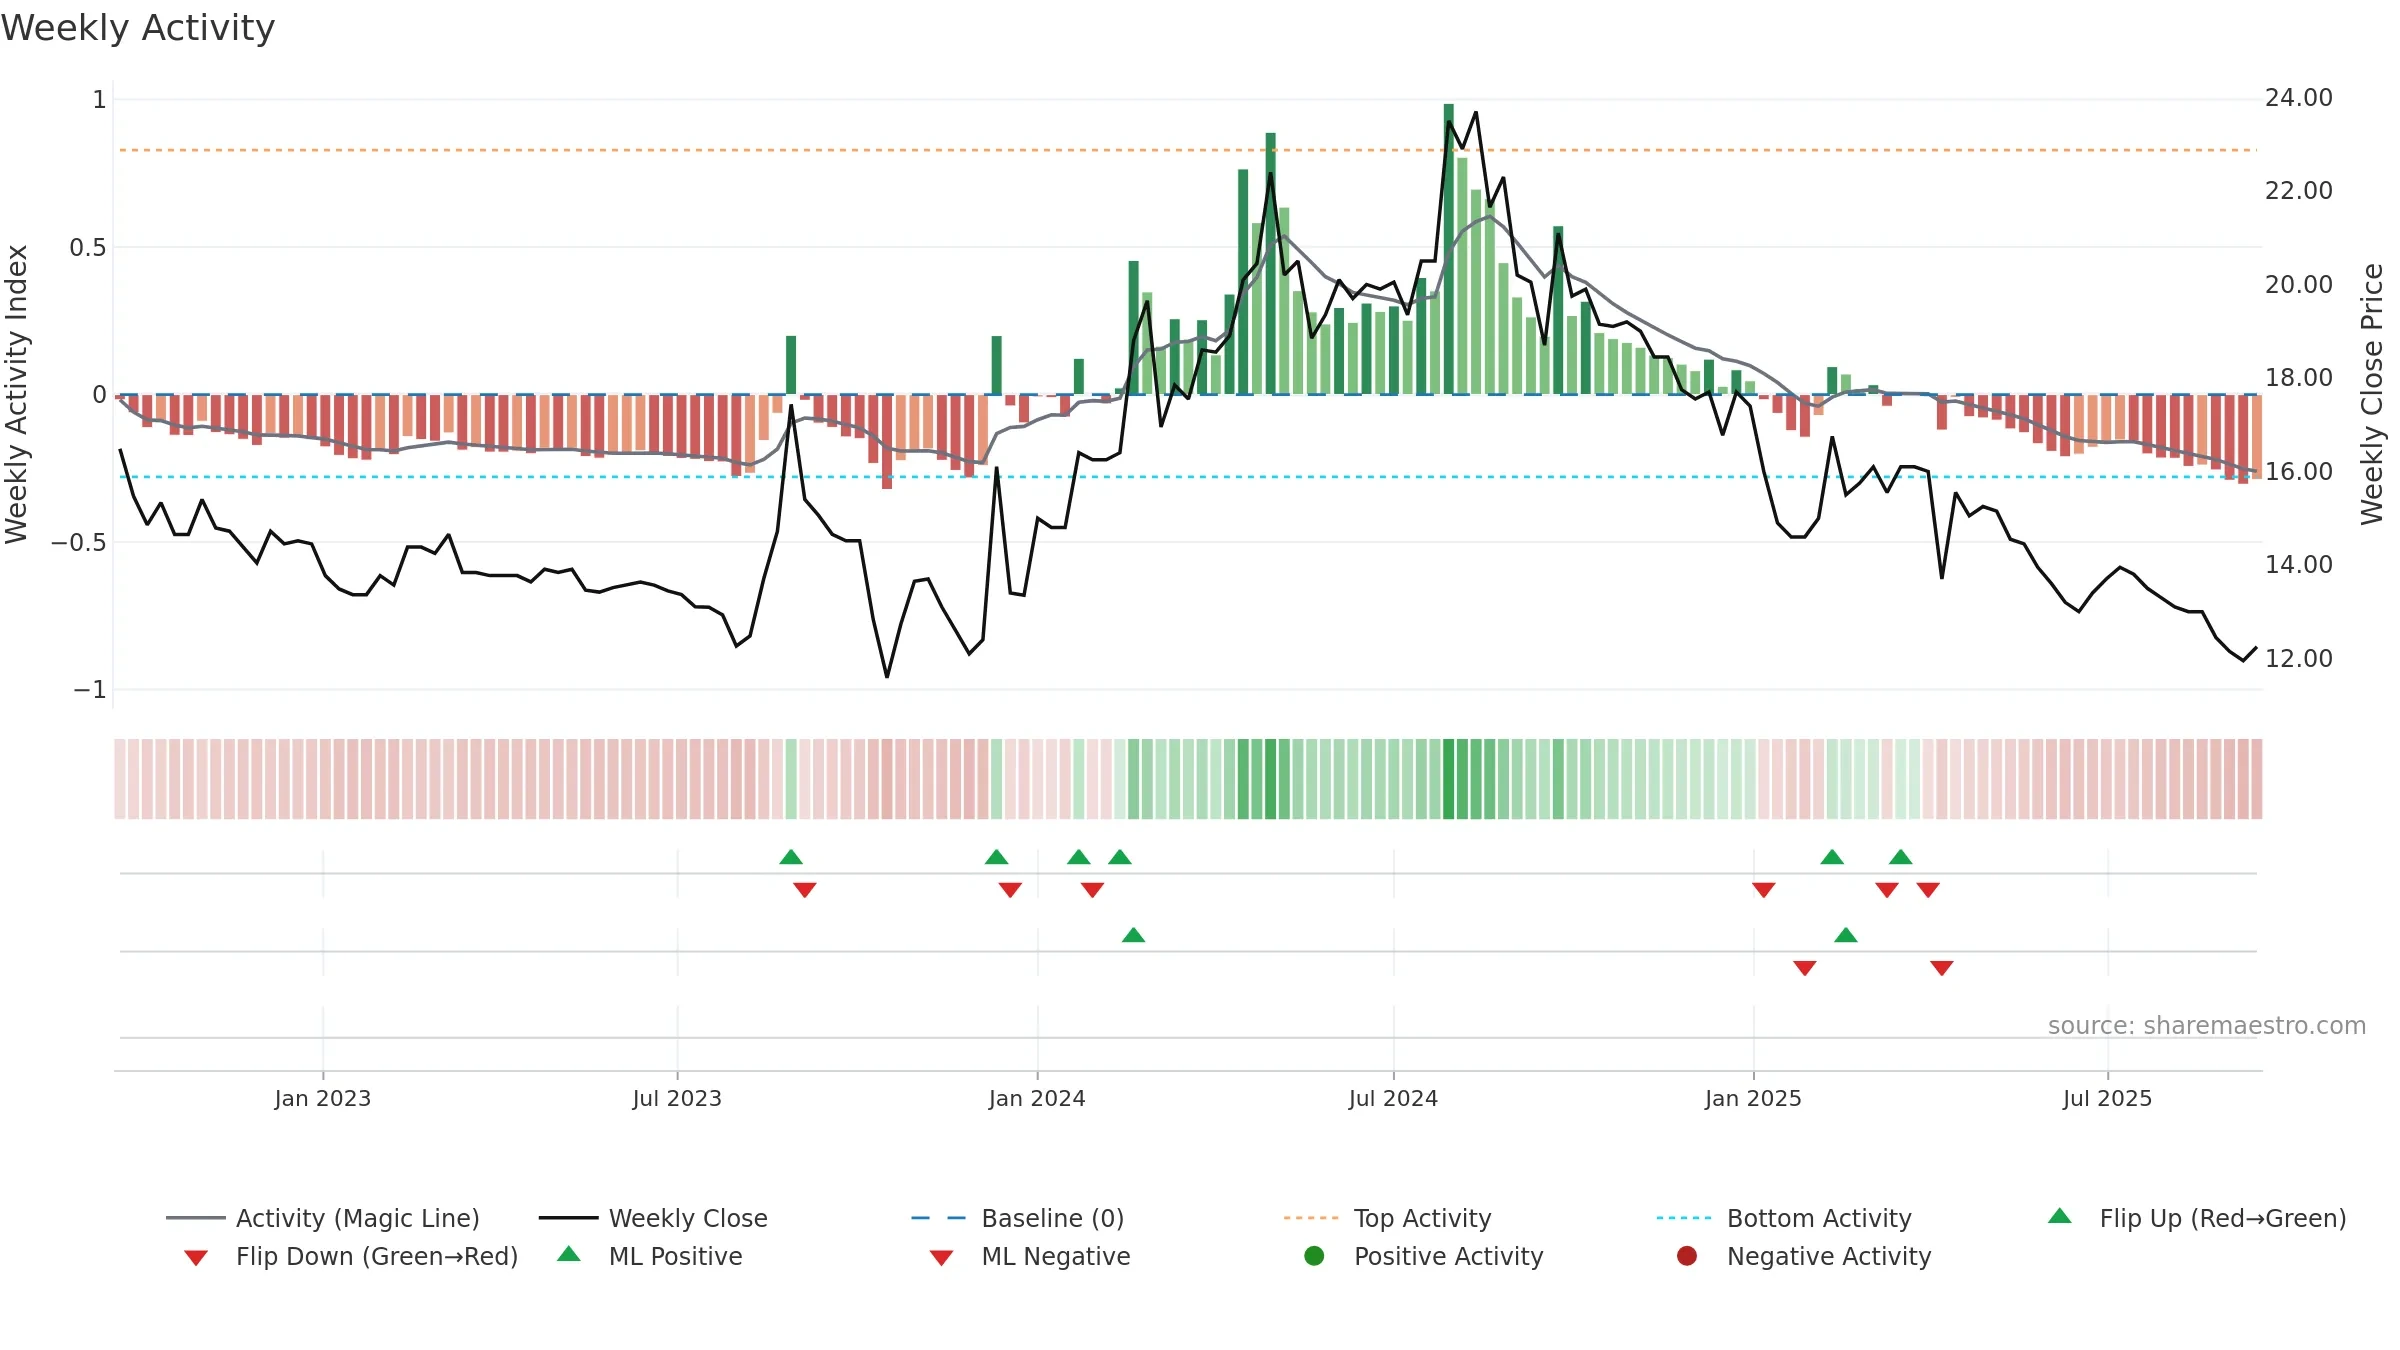
Task: Click the 20.00 price axis label
Action: coord(2299,285)
